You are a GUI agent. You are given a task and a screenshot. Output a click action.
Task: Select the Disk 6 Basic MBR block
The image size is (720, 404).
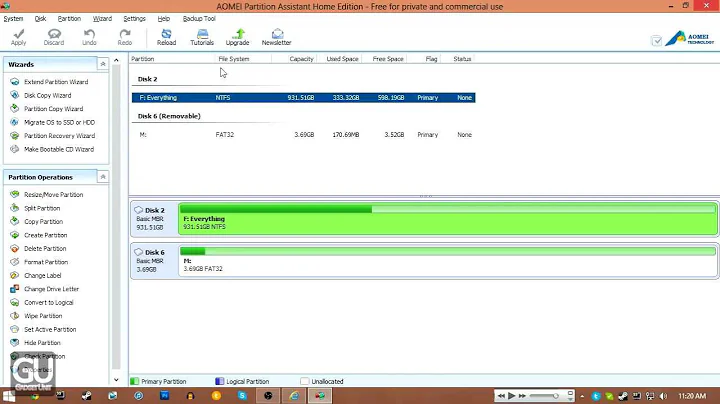(x=154, y=261)
